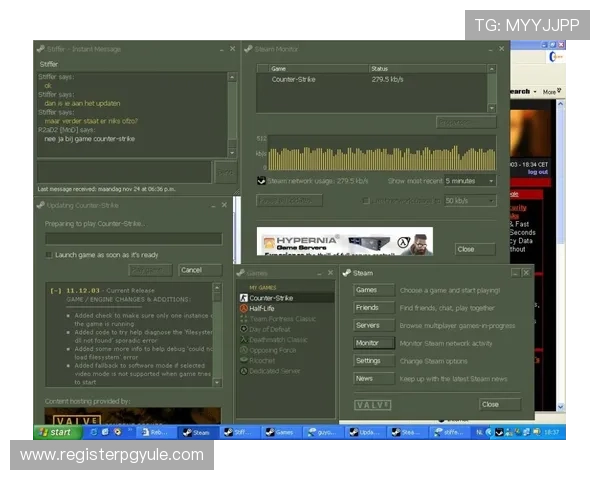The width and height of the screenshot is (600, 480).
Task: Click the Half-Life game icon
Action: click(x=243, y=309)
